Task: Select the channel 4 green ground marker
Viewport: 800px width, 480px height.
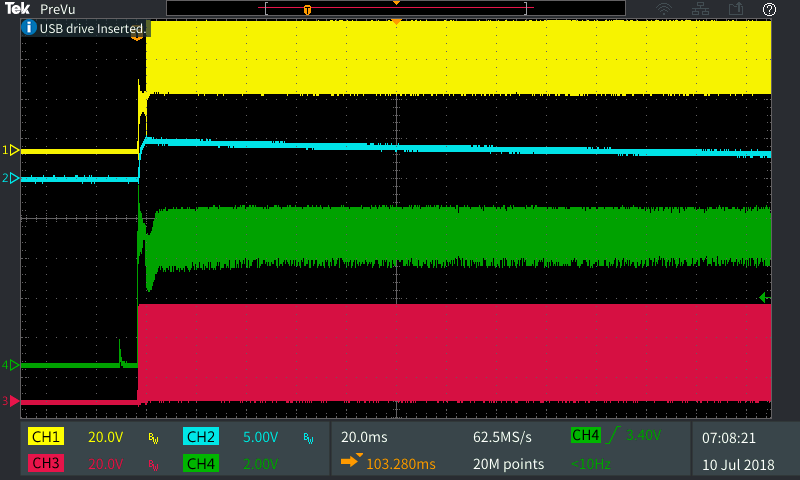Action: (11, 365)
